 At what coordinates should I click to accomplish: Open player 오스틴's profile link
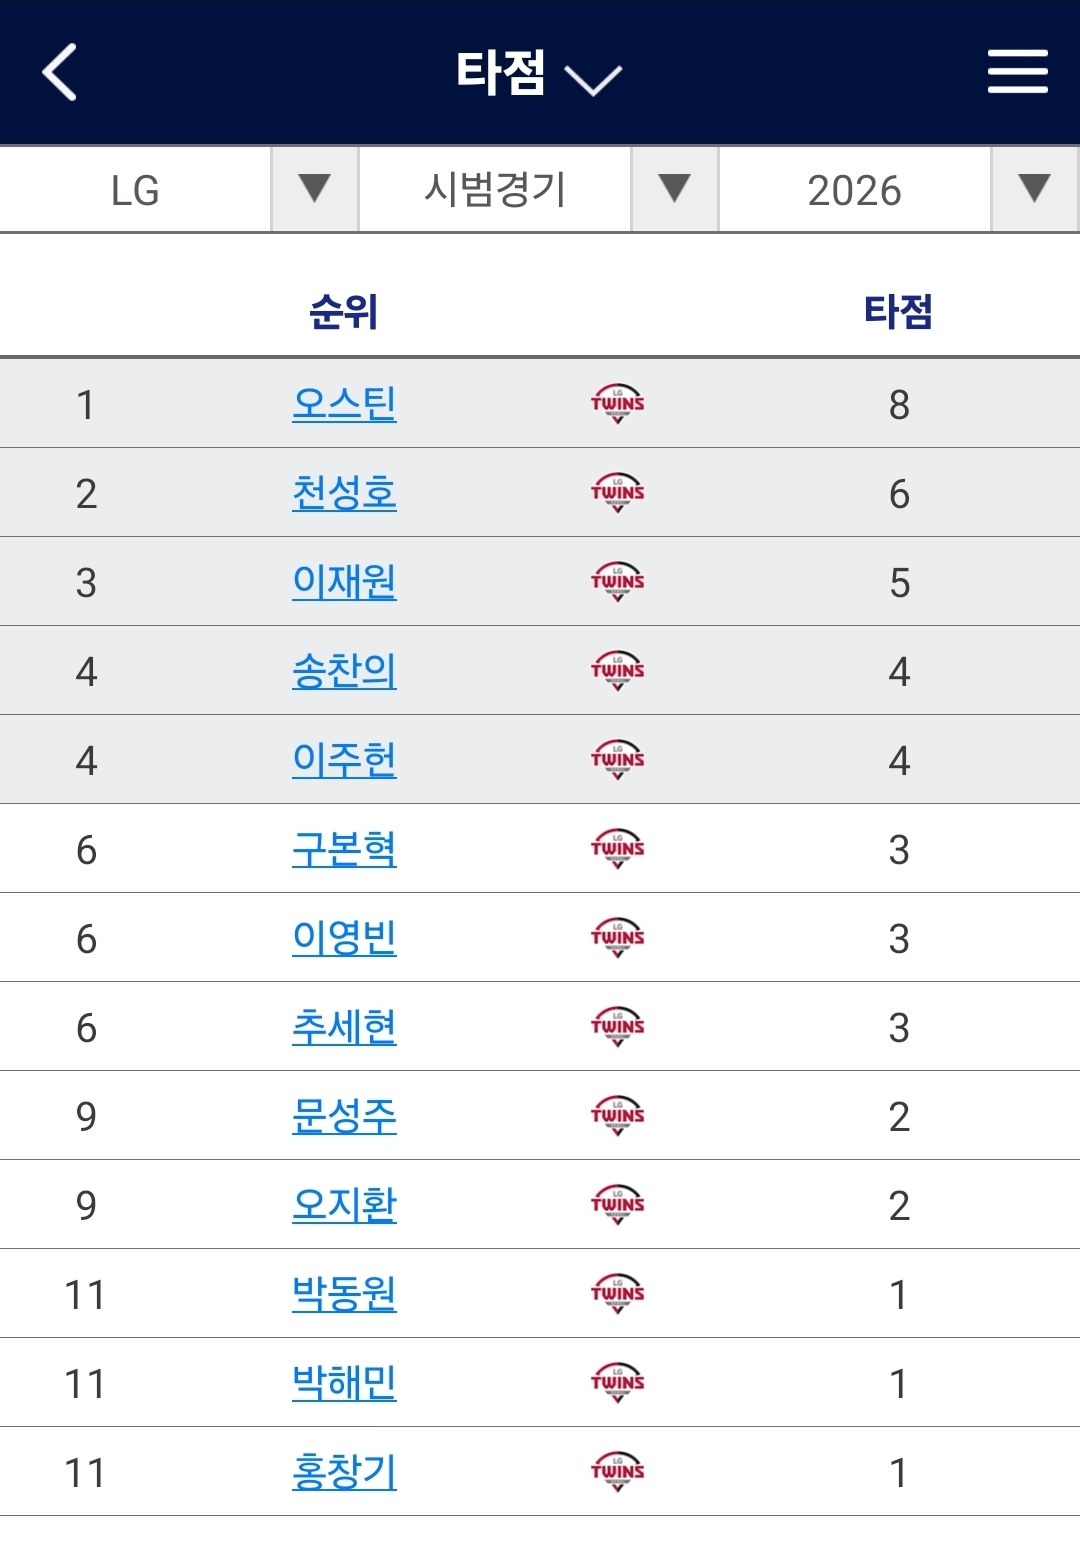click(344, 404)
